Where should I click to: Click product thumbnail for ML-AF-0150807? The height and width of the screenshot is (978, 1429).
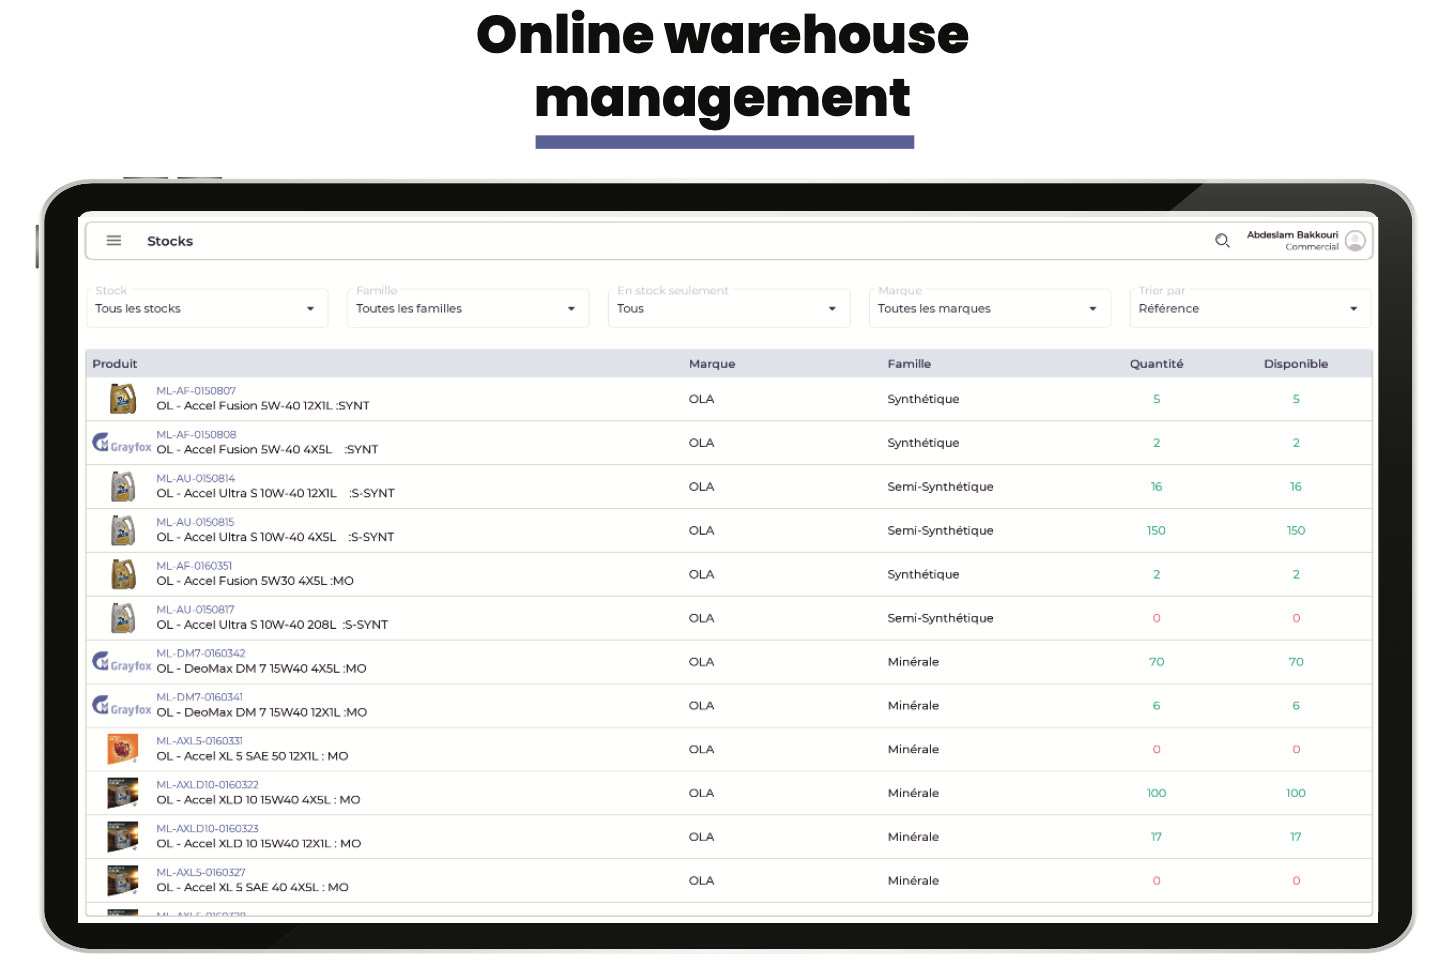point(123,399)
